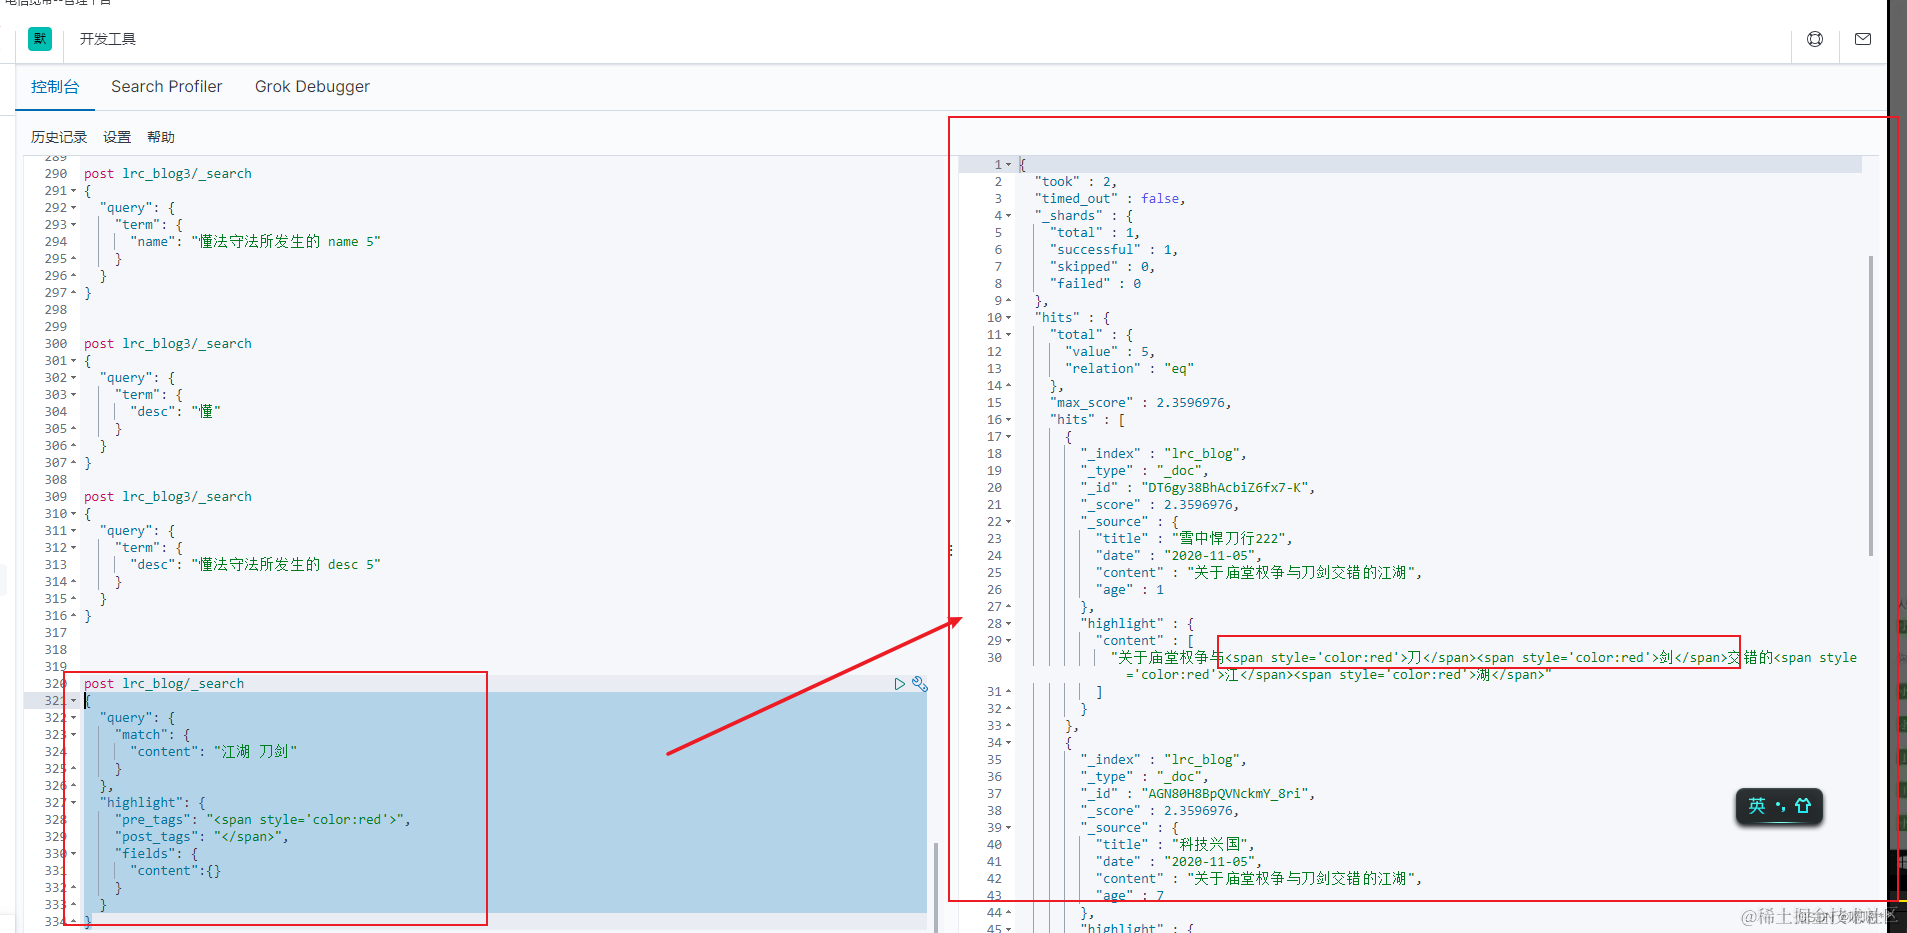Click the editor panel vertical scrollbar thumb
This screenshot has height=933, width=1907.
pyautogui.click(x=936, y=886)
